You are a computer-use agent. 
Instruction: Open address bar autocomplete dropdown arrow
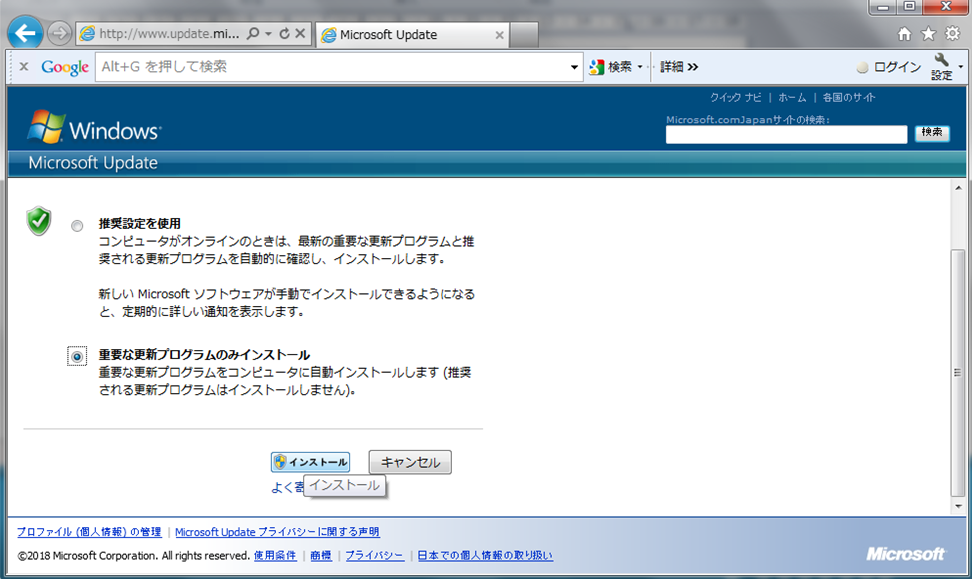tap(268, 33)
